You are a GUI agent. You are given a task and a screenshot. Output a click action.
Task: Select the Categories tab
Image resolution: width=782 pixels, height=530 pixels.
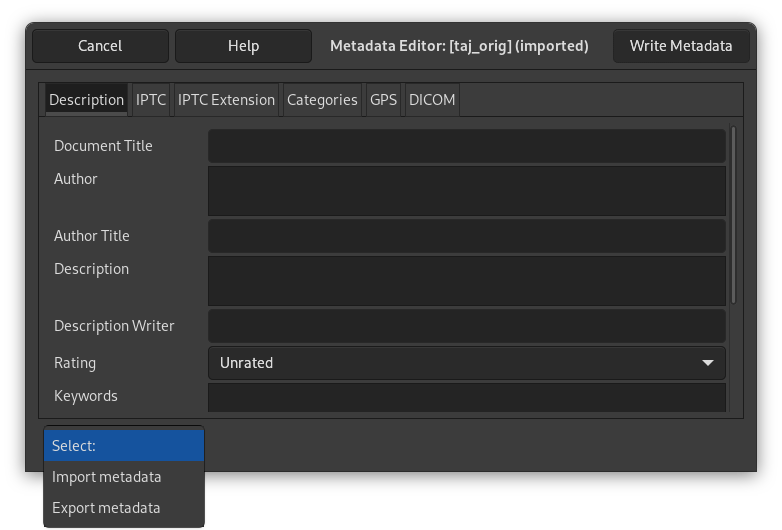click(x=322, y=100)
